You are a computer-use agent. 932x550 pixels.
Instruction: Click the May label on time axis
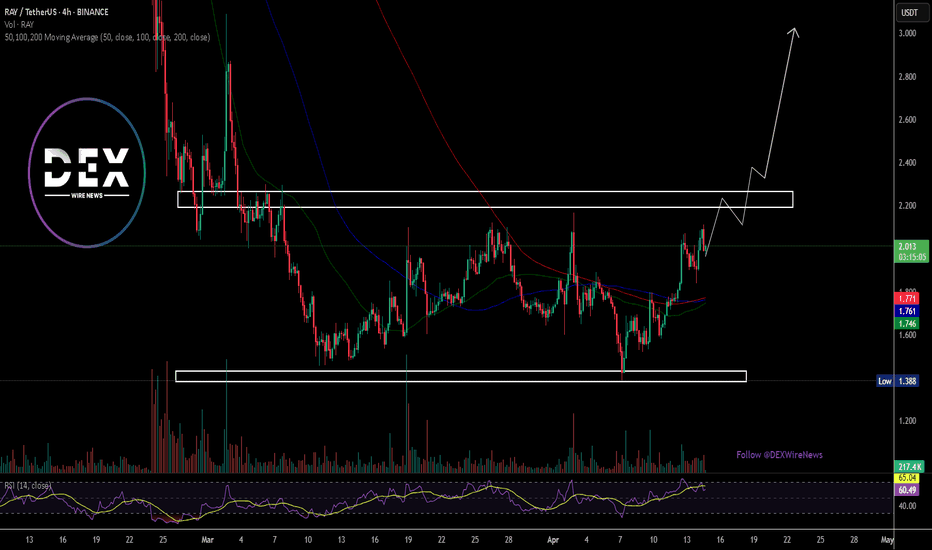(887, 540)
